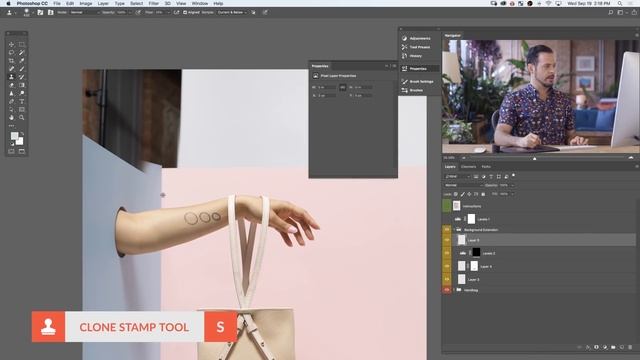
Task: Open the File menu
Action: pyautogui.click(x=57, y=3)
